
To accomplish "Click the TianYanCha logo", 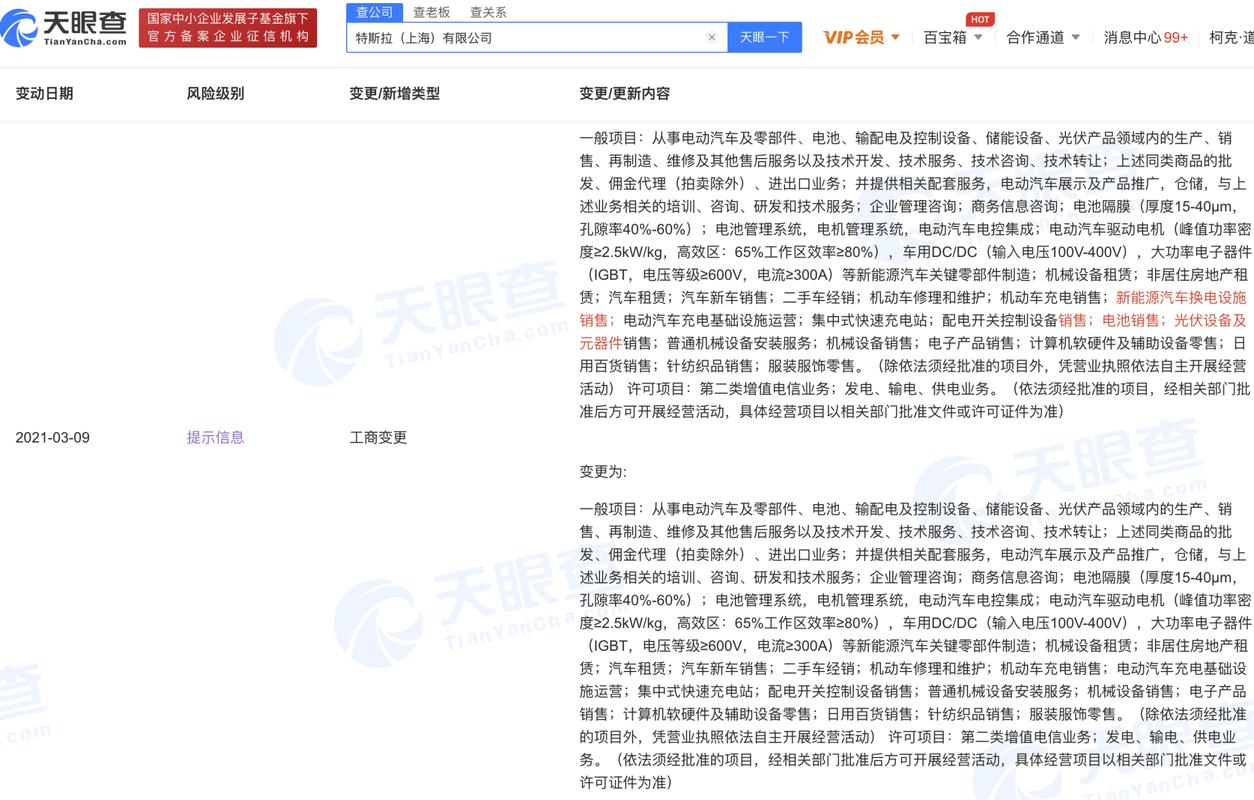I will [x=64, y=27].
